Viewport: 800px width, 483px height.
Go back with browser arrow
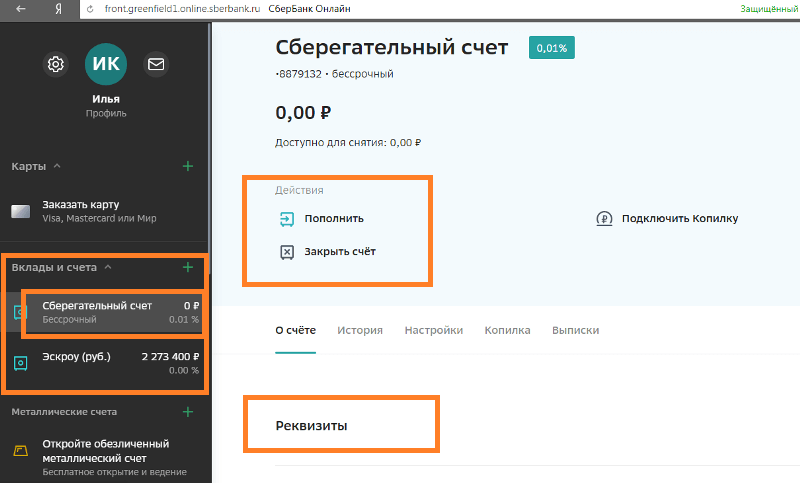pos(21,9)
